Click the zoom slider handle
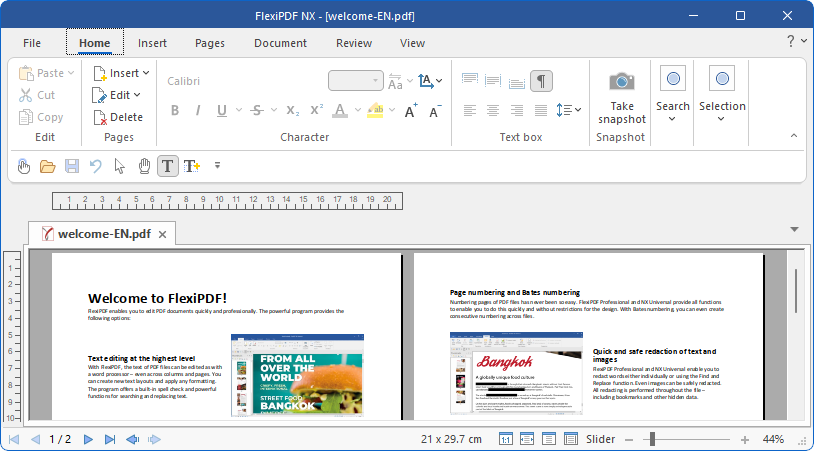Image resolution: width=814 pixels, height=451 pixels. point(651,439)
